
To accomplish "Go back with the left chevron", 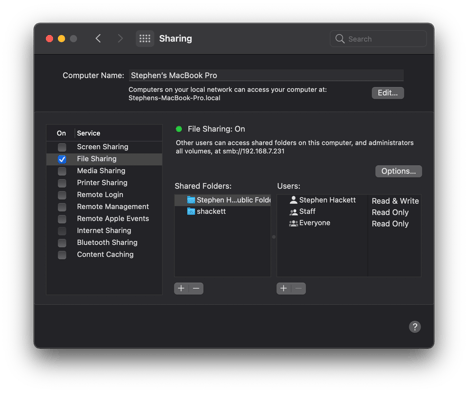I will 98,39.
